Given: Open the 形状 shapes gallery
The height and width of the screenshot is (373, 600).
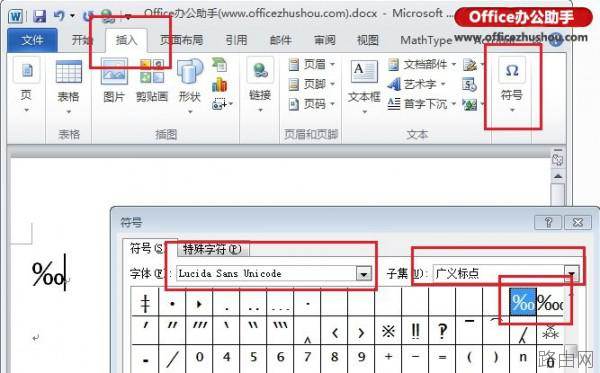Looking at the screenshot, I should click(190, 86).
